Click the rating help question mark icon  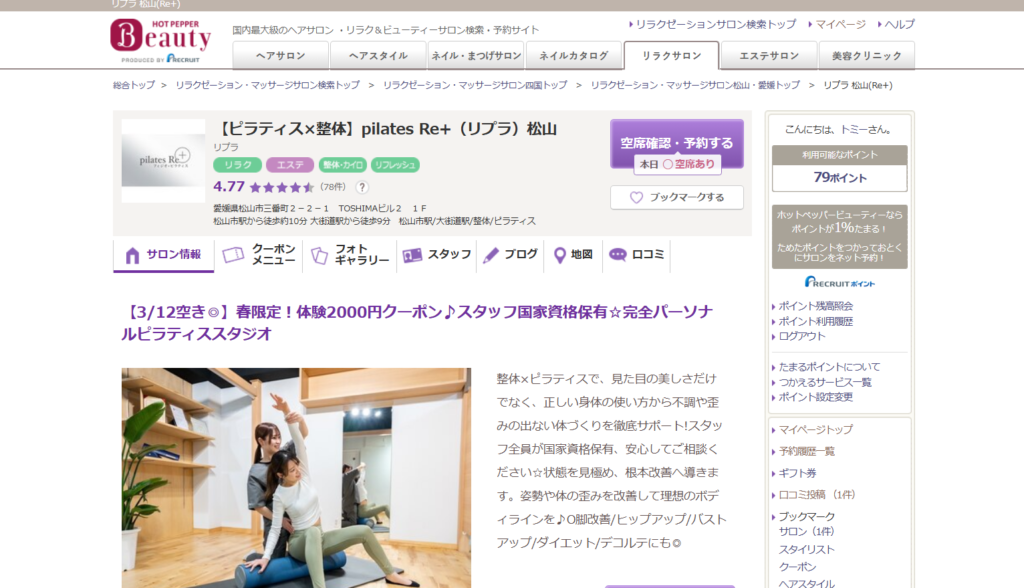coord(362,187)
